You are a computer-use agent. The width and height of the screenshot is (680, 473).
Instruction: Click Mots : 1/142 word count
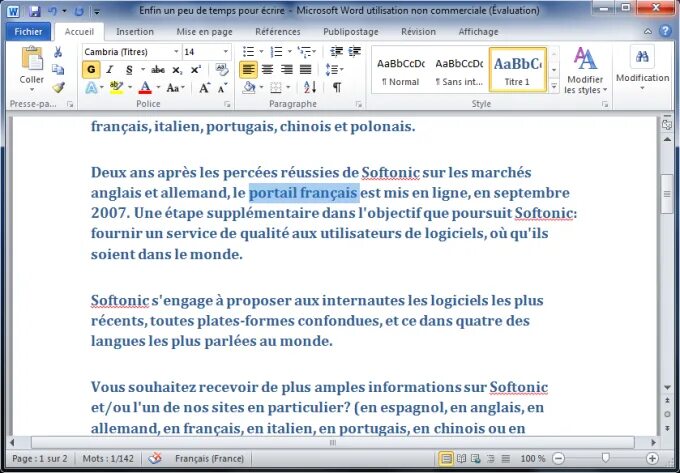click(108, 458)
